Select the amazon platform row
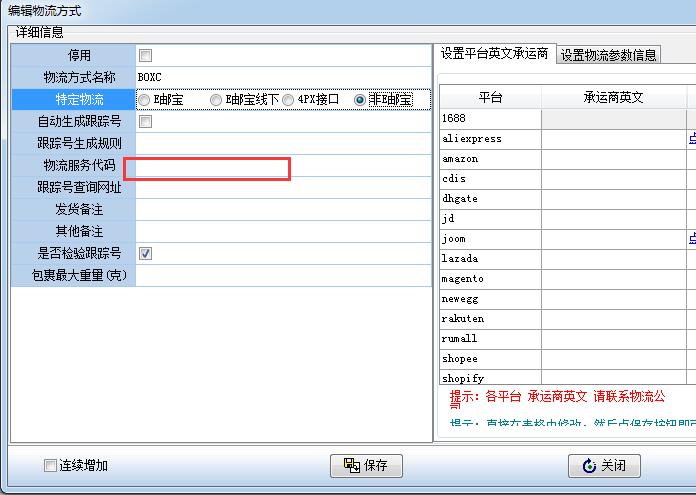696x495 pixels. pyautogui.click(x=490, y=159)
